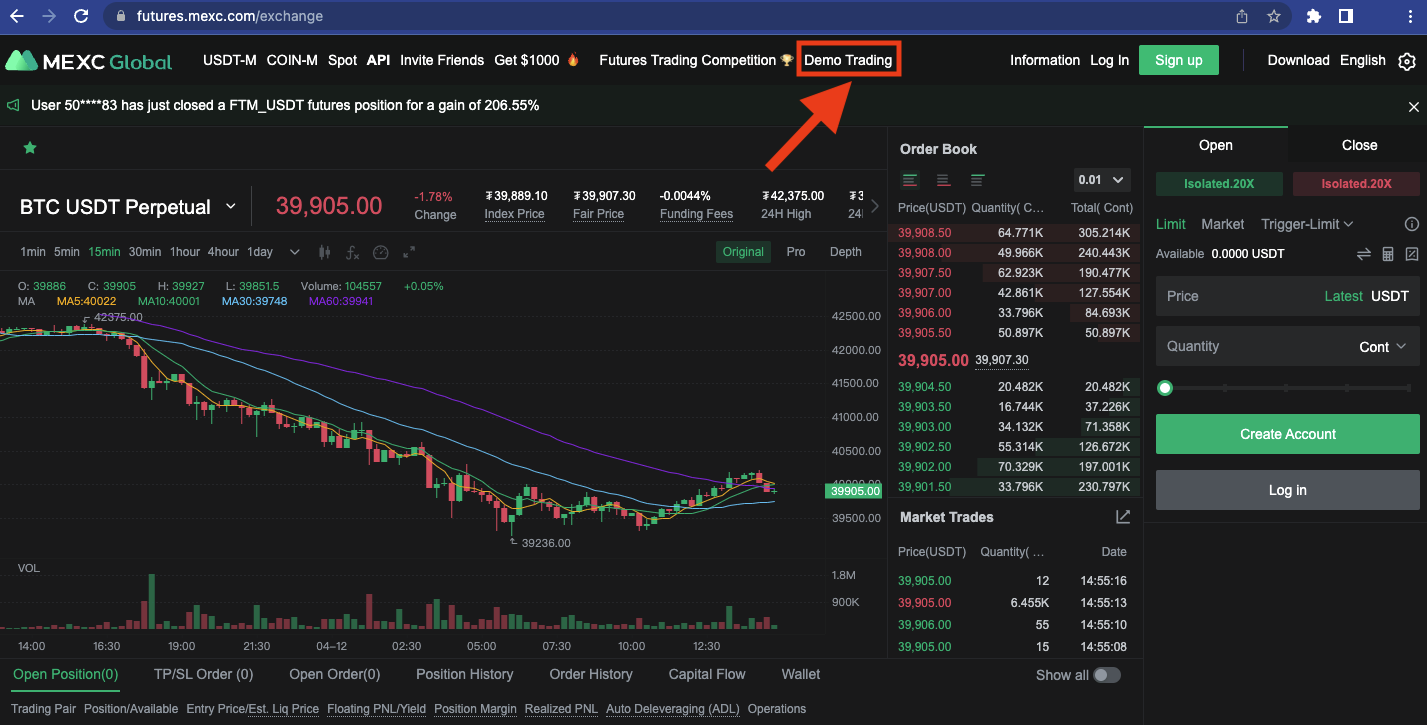Click green Isolated.20X leverage button

click(x=1219, y=184)
